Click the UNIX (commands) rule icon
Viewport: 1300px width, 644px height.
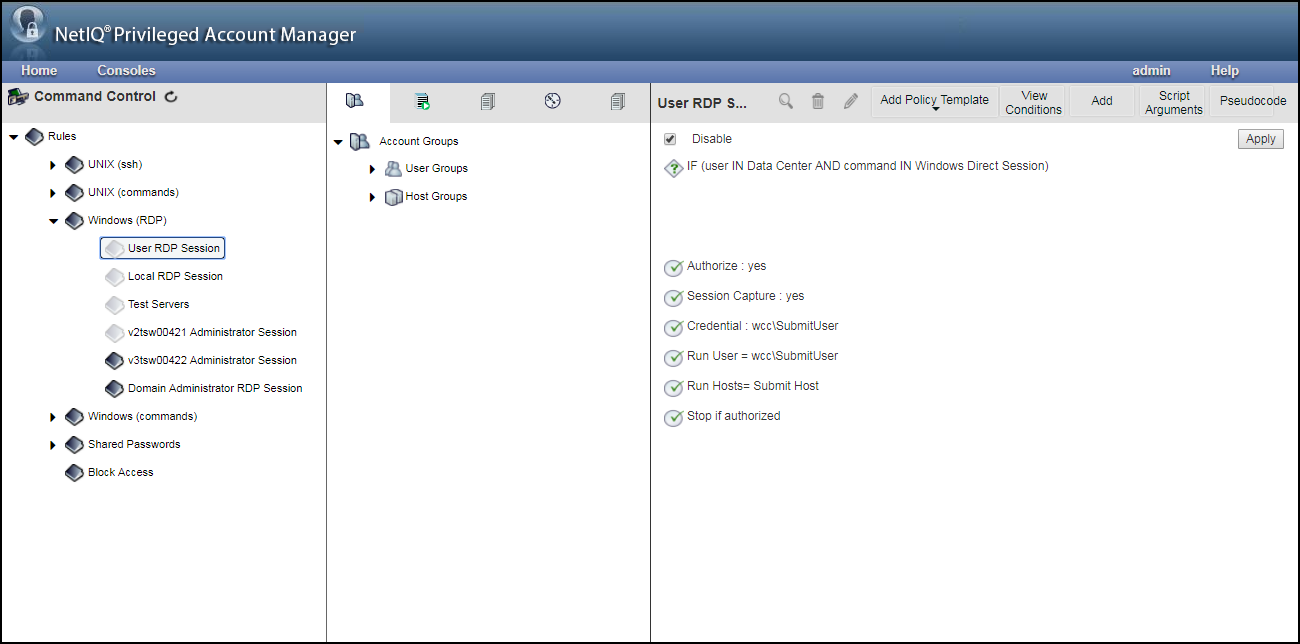74,192
